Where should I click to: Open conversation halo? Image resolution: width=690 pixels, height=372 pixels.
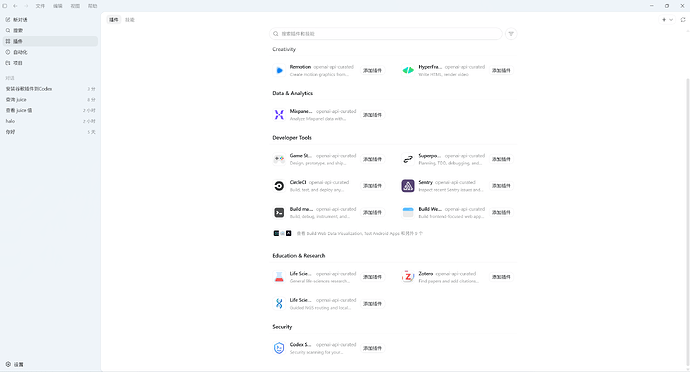(x=50, y=121)
